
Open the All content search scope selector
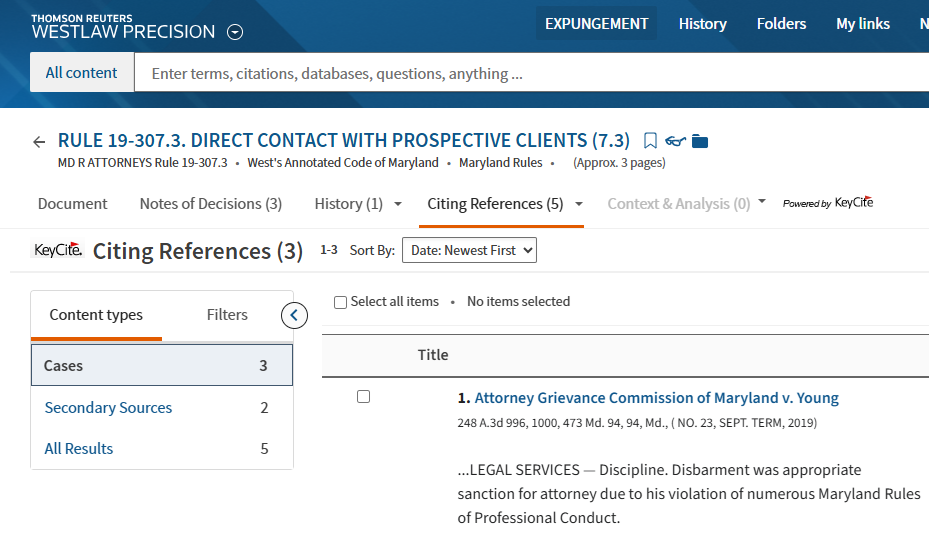pyautogui.click(x=82, y=73)
